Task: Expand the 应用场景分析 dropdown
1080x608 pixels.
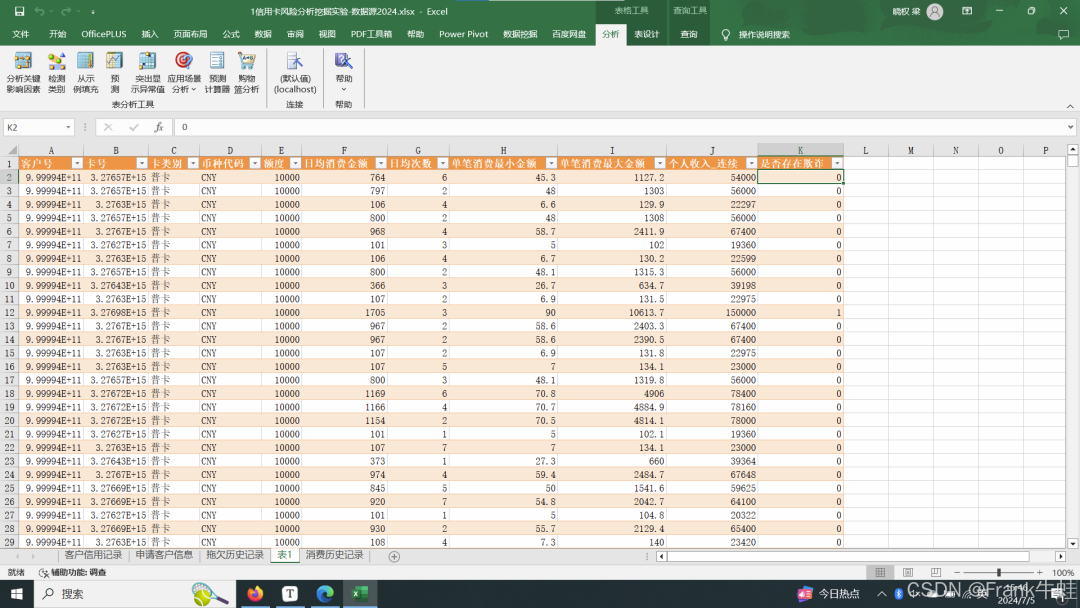Action: pos(184,72)
